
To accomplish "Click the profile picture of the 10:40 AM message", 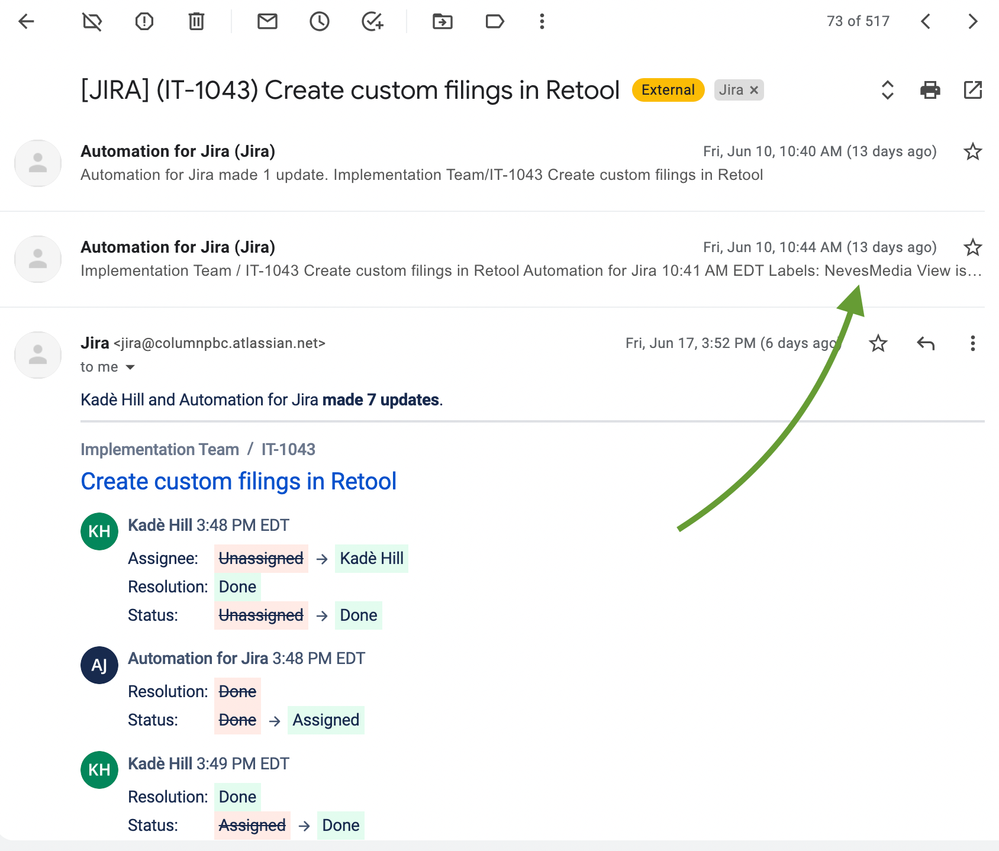I will [x=38, y=163].
